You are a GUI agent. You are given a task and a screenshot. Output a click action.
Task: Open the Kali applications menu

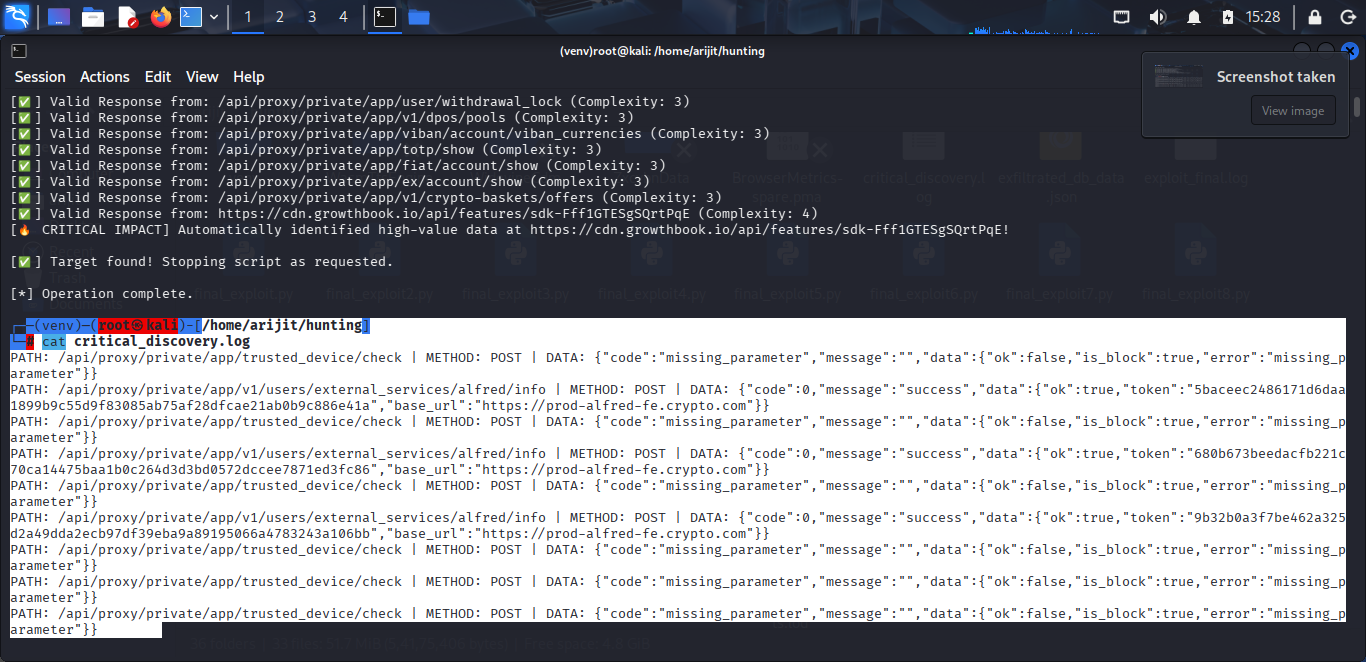[x=18, y=17]
